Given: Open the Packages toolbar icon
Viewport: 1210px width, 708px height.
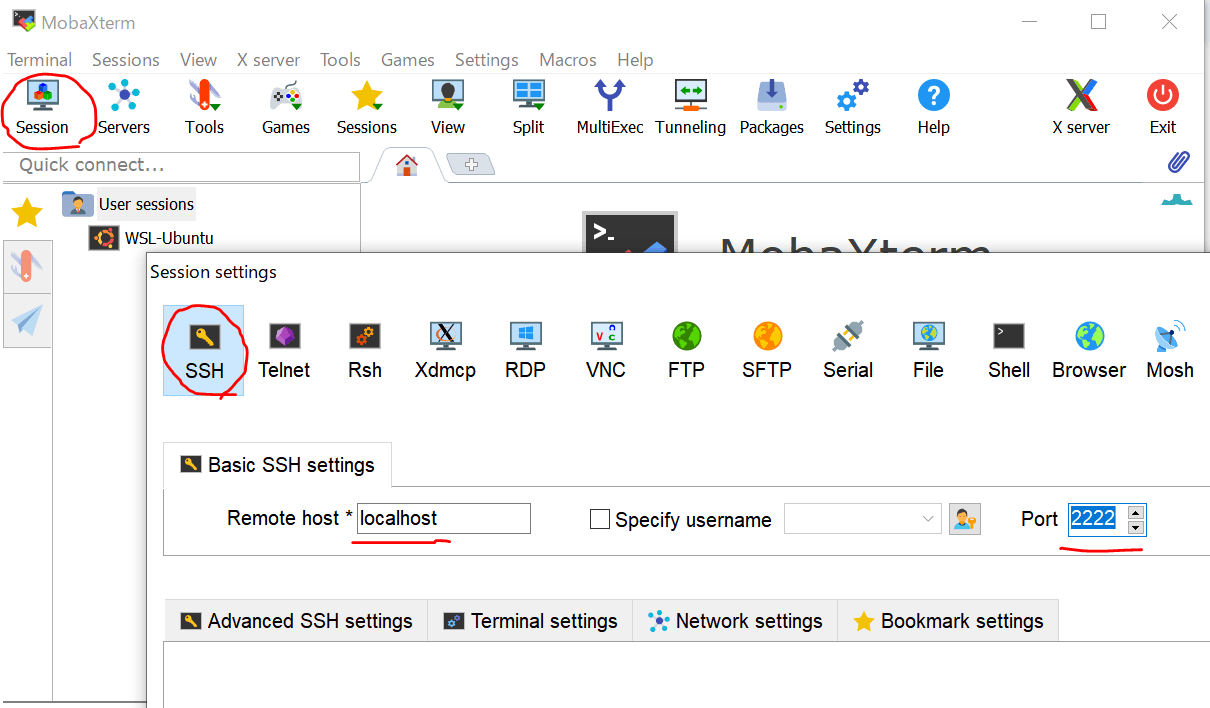Looking at the screenshot, I should point(772,108).
